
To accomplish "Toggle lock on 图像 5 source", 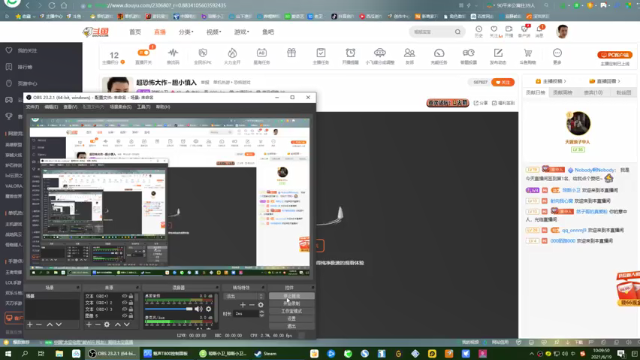I will (x=131, y=316).
